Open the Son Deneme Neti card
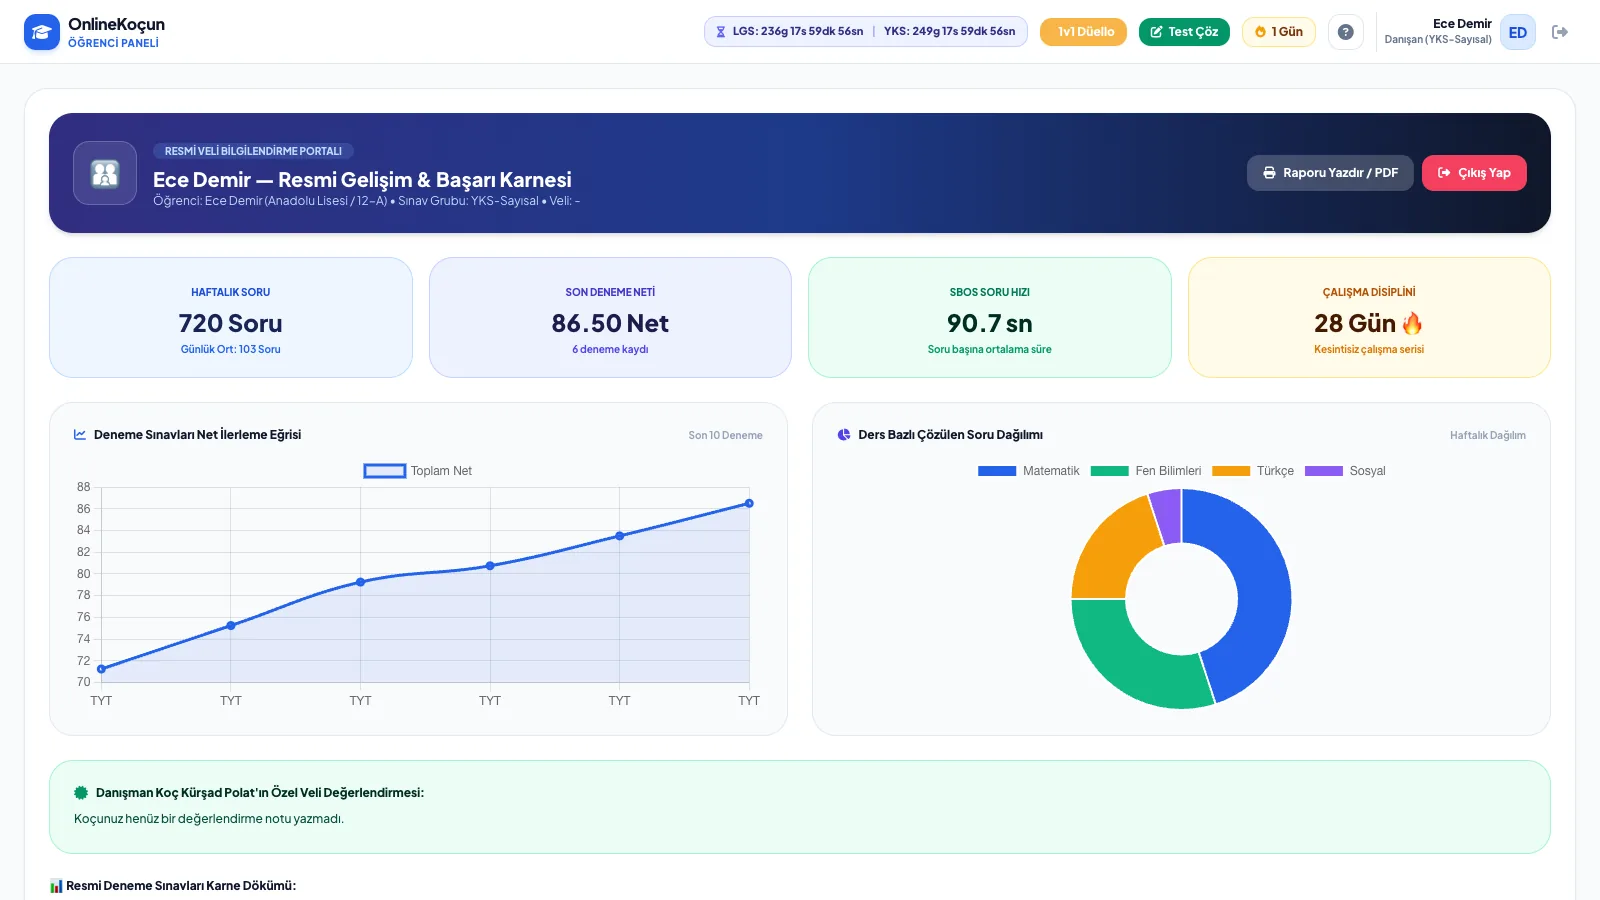The height and width of the screenshot is (900, 1600). 610,318
